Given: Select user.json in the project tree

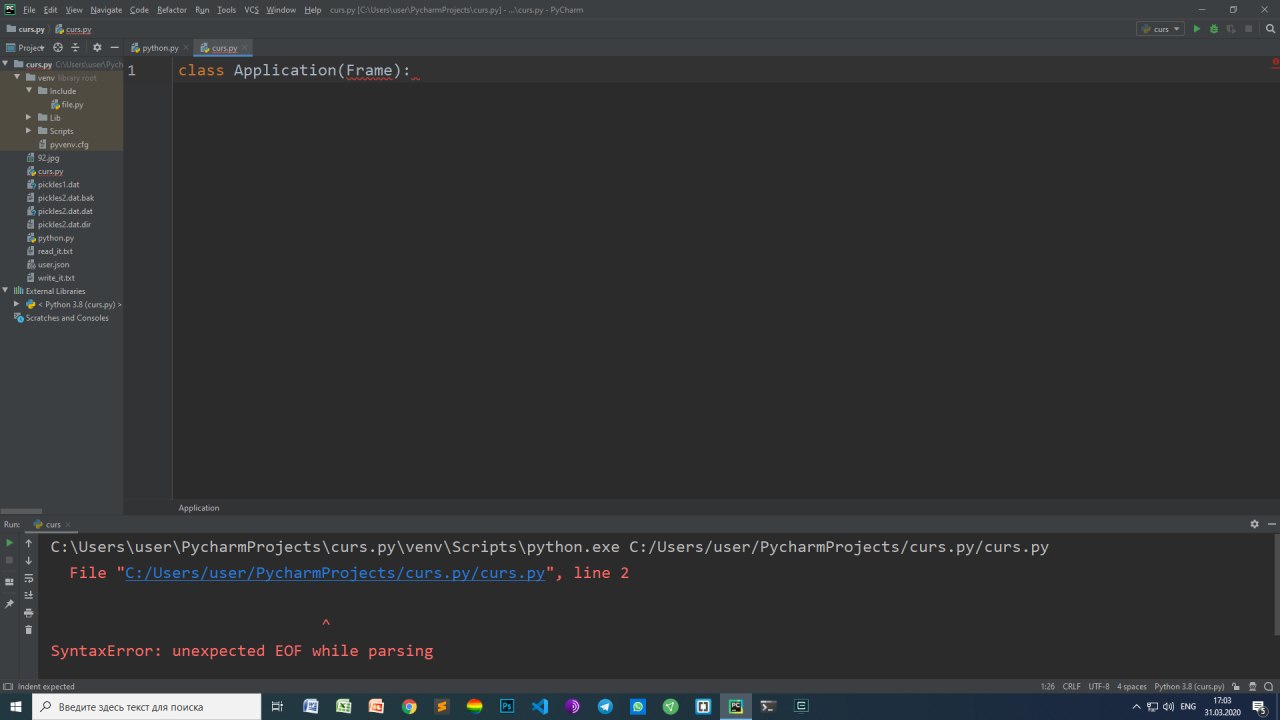Looking at the screenshot, I should pos(47,264).
